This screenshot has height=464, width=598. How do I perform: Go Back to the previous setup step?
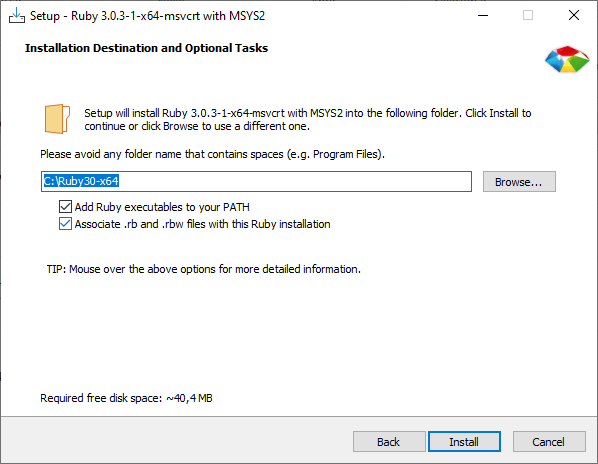[389, 442]
